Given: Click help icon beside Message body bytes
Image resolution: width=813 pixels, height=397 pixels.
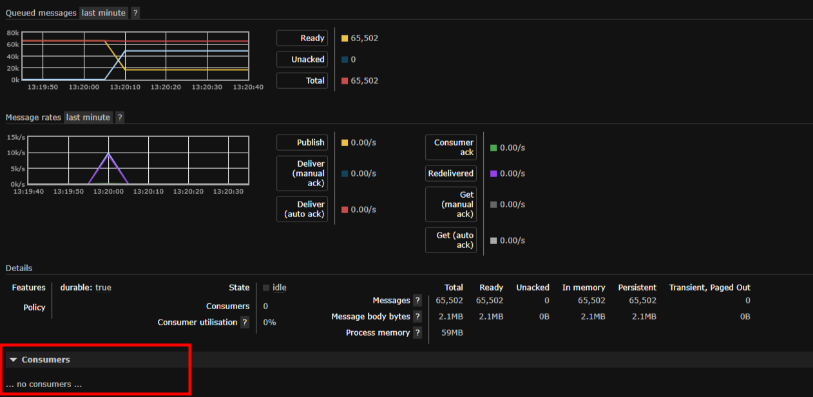Looking at the screenshot, I should coord(417,316).
